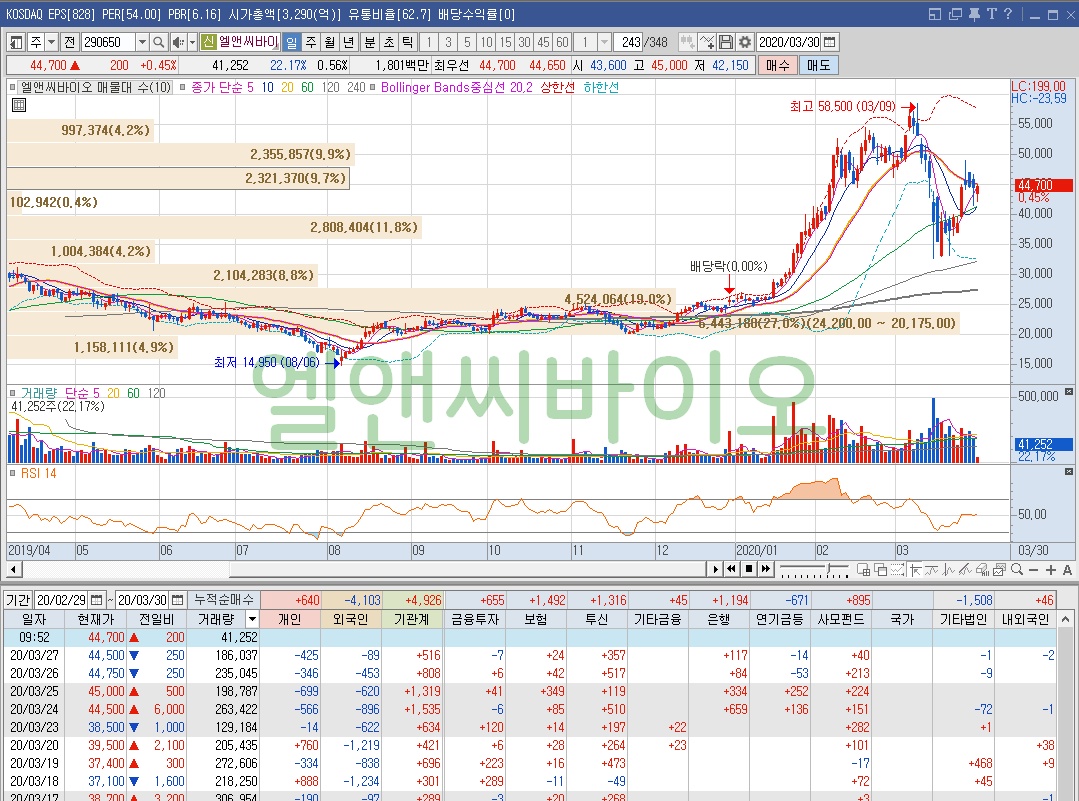1079x801 pixels.
Task: Switch chart to 주 weekly period
Action: click(x=311, y=43)
